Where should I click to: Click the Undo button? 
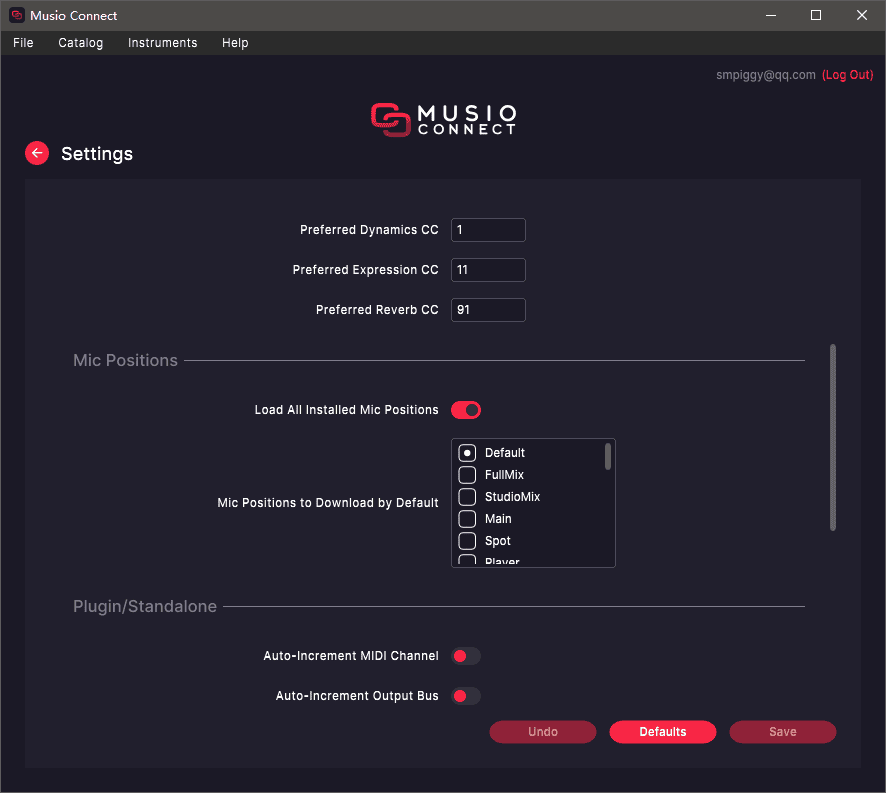click(x=543, y=732)
